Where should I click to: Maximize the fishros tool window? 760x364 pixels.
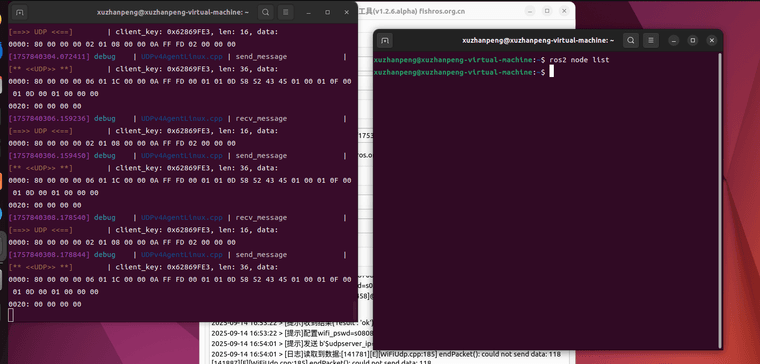tap(547, 11)
